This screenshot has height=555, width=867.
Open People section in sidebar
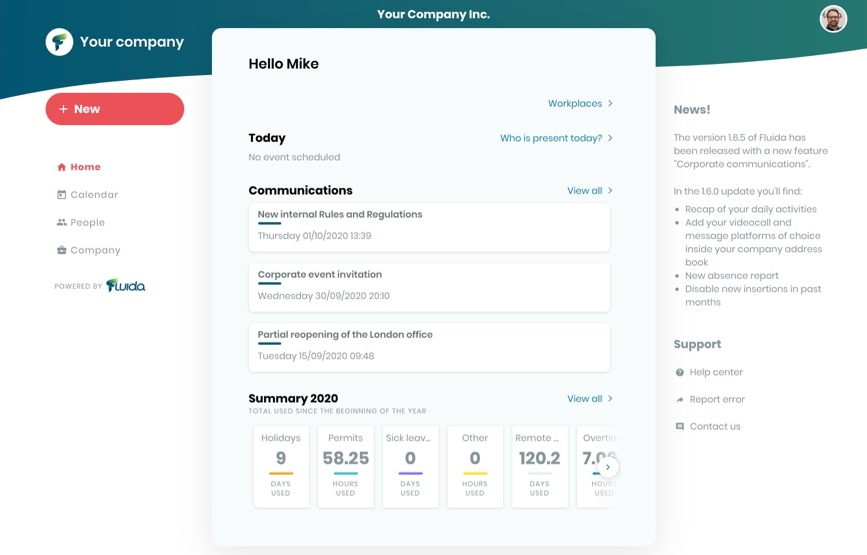[81, 222]
